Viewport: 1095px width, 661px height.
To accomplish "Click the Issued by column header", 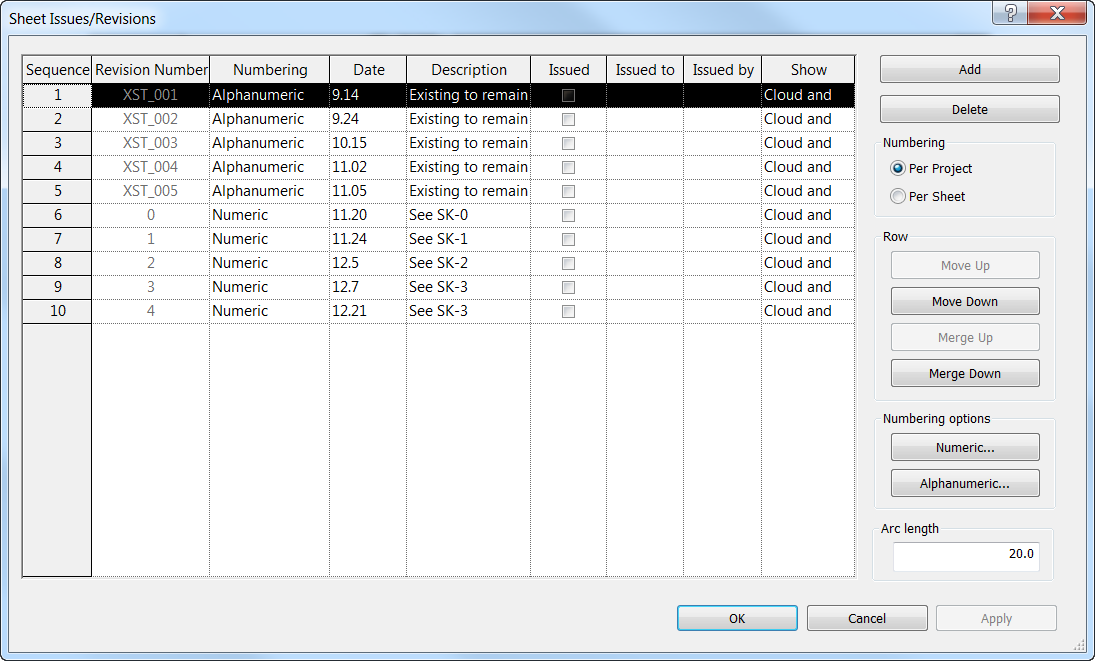I will pyautogui.click(x=723, y=70).
